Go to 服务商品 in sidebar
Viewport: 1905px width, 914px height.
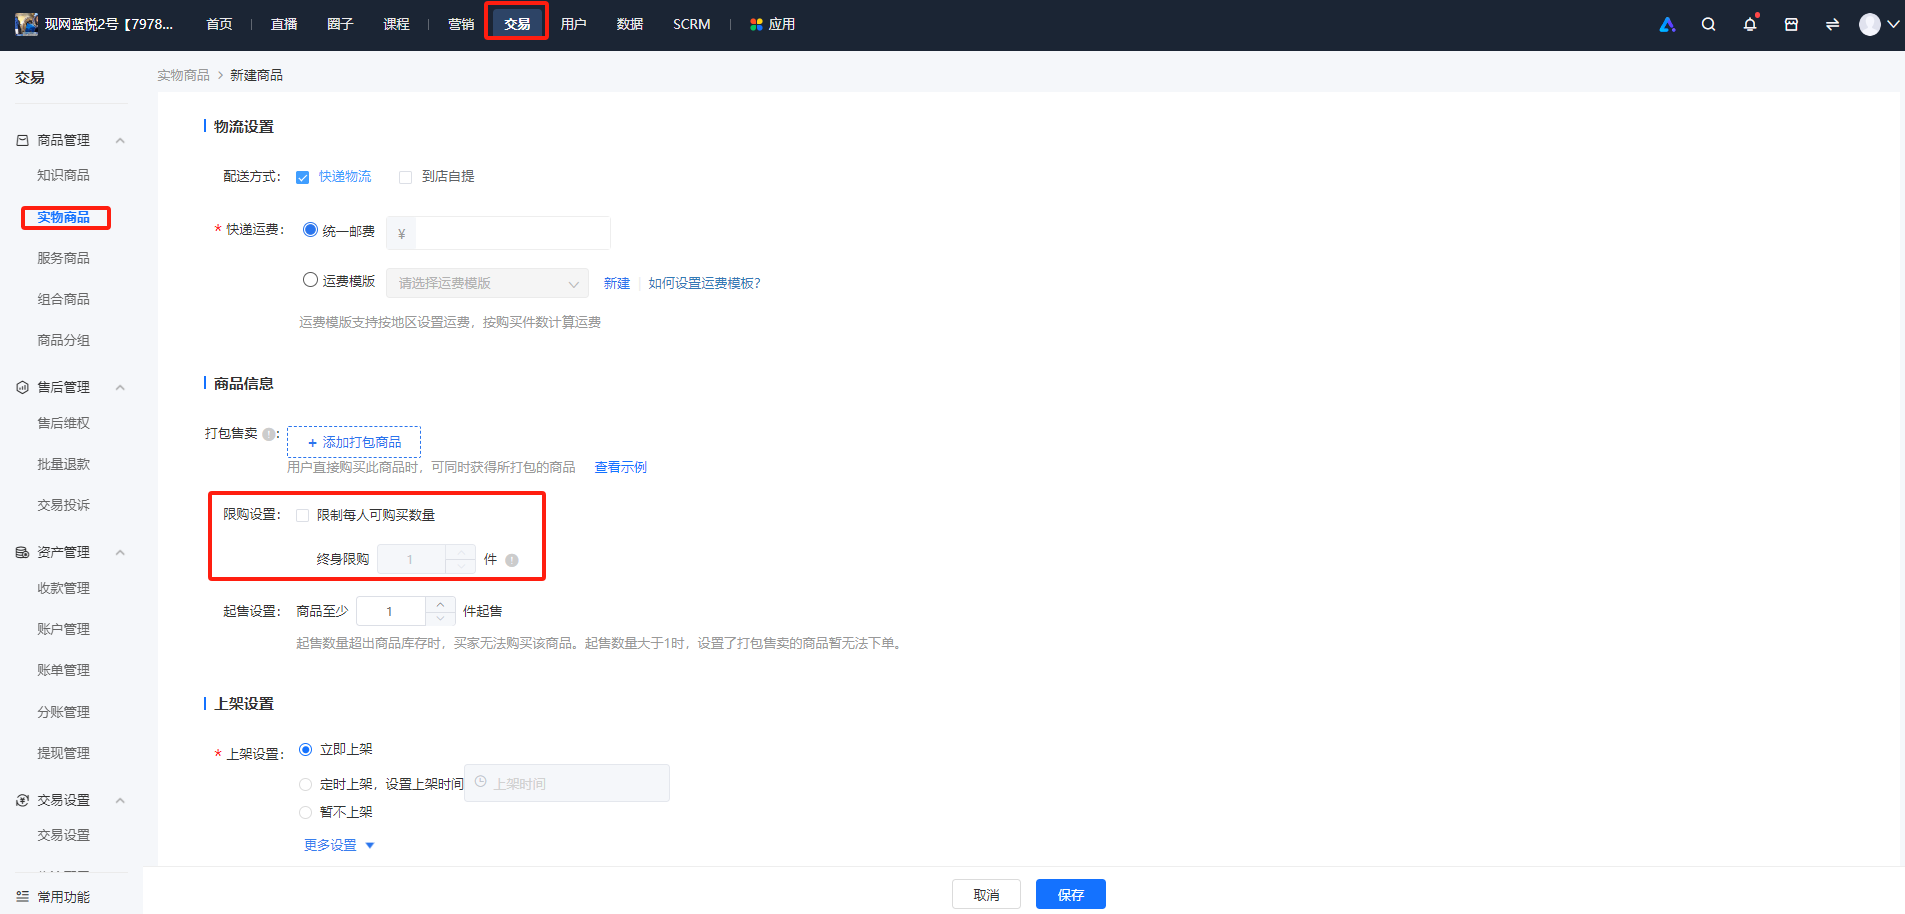click(x=63, y=258)
